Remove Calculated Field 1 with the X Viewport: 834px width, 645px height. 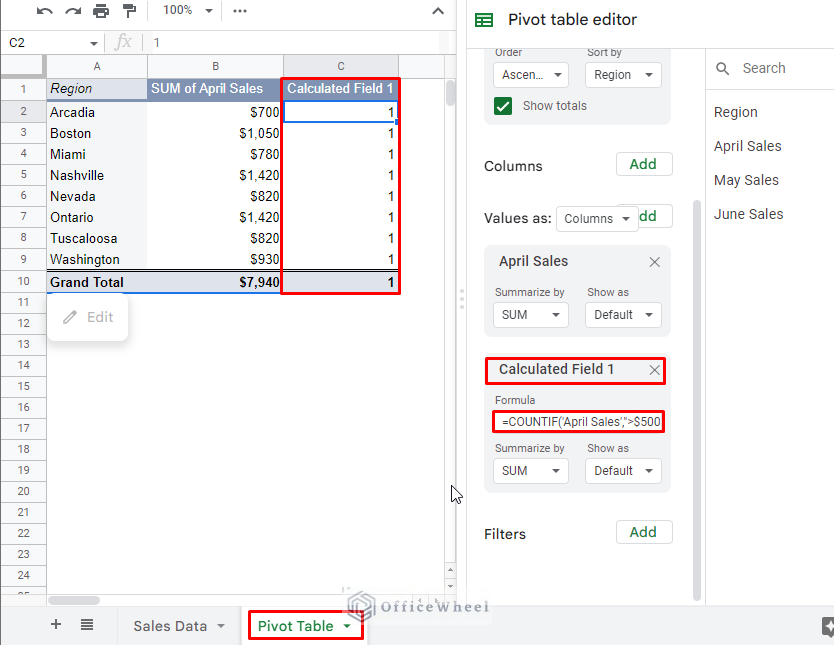654,370
